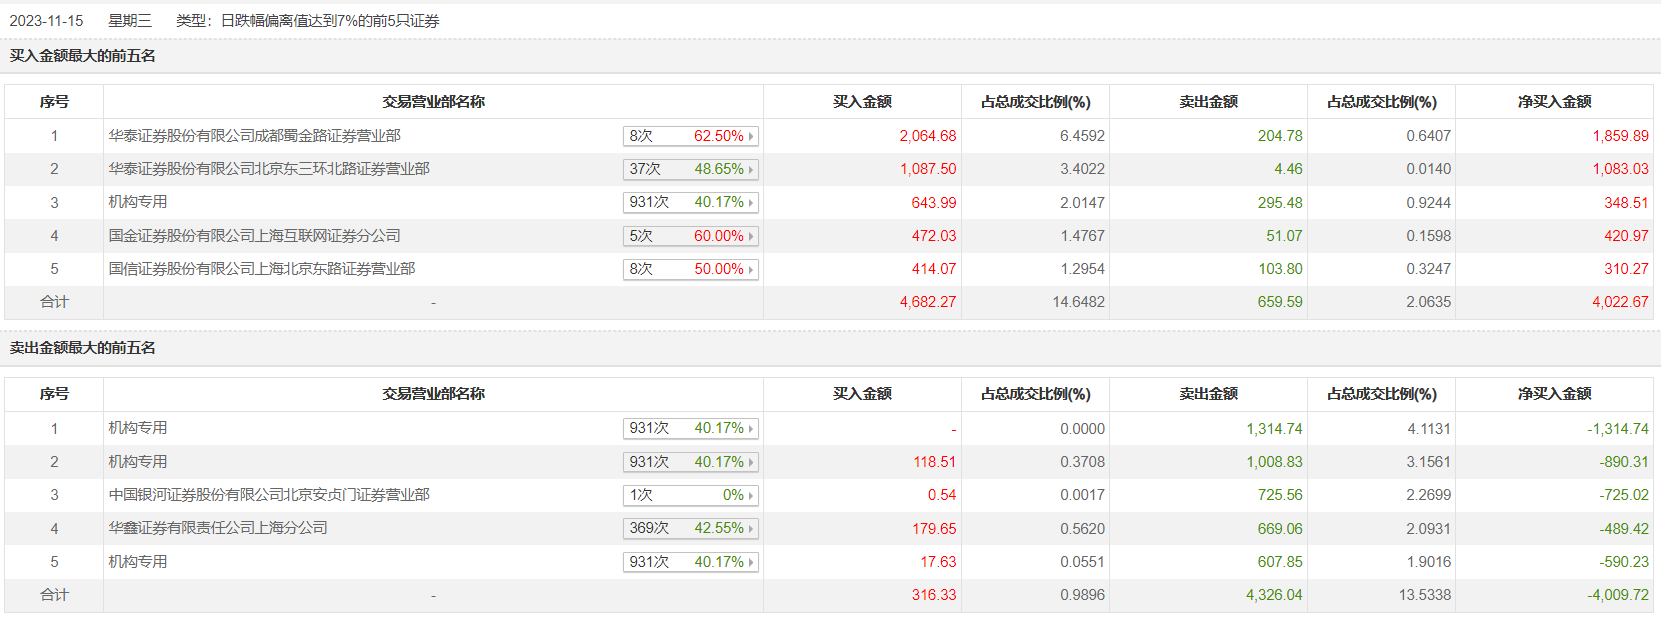Click 机构专用 in the top buy table

tap(138, 202)
